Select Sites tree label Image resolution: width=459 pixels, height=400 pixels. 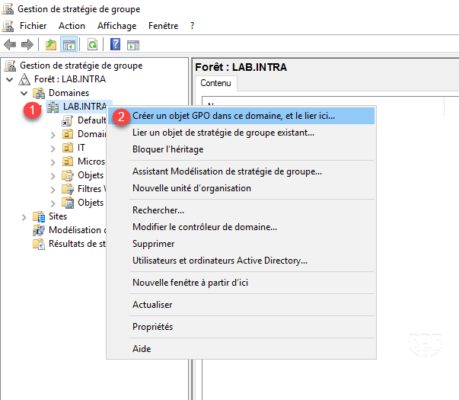58,217
